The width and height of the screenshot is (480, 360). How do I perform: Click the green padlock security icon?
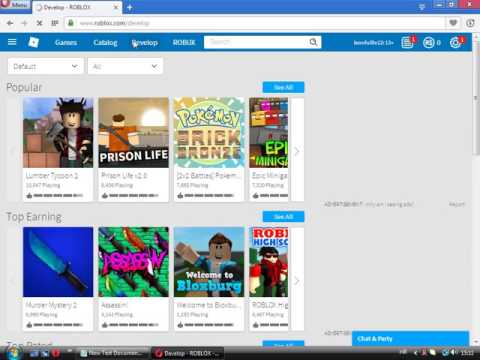[71, 23]
